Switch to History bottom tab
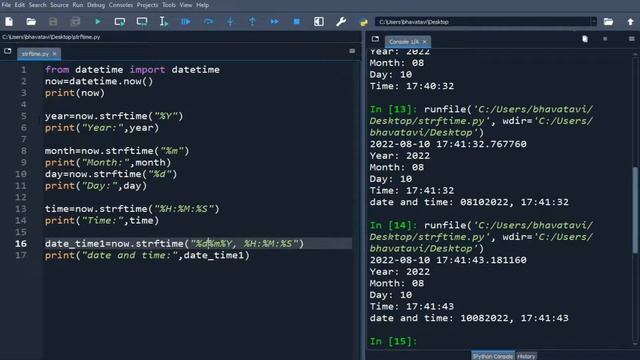Viewport: 640px width, 360px height. pos(526,356)
